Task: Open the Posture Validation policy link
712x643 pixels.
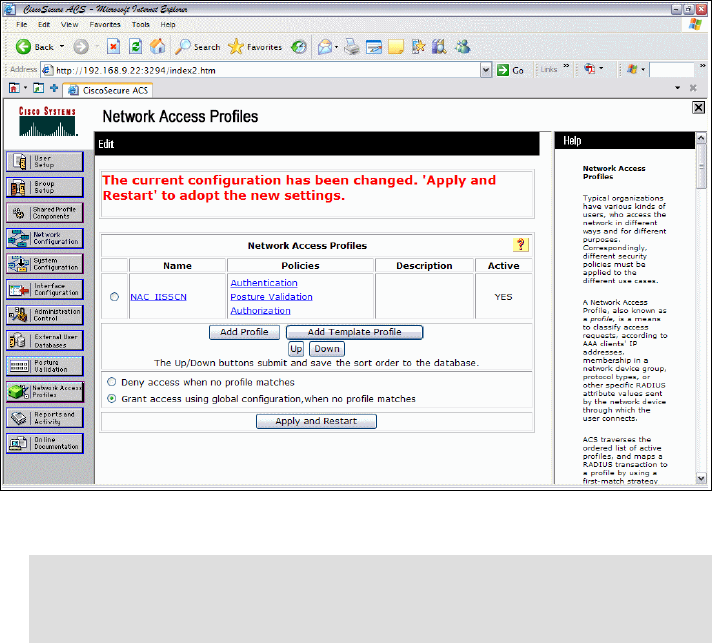Action: [x=272, y=297]
